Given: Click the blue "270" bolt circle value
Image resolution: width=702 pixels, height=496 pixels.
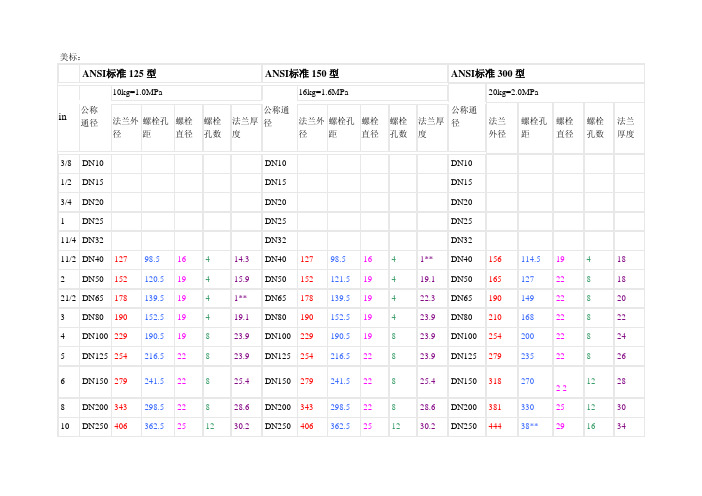Looking at the screenshot, I should pyautogui.click(x=527, y=381).
